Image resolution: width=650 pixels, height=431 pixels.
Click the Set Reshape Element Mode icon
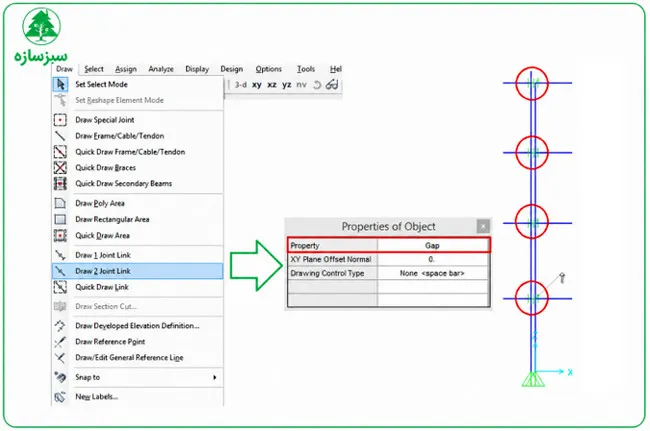coord(61,100)
